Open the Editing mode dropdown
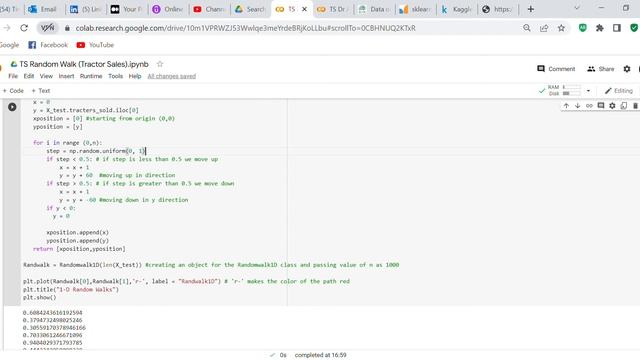 [618, 91]
